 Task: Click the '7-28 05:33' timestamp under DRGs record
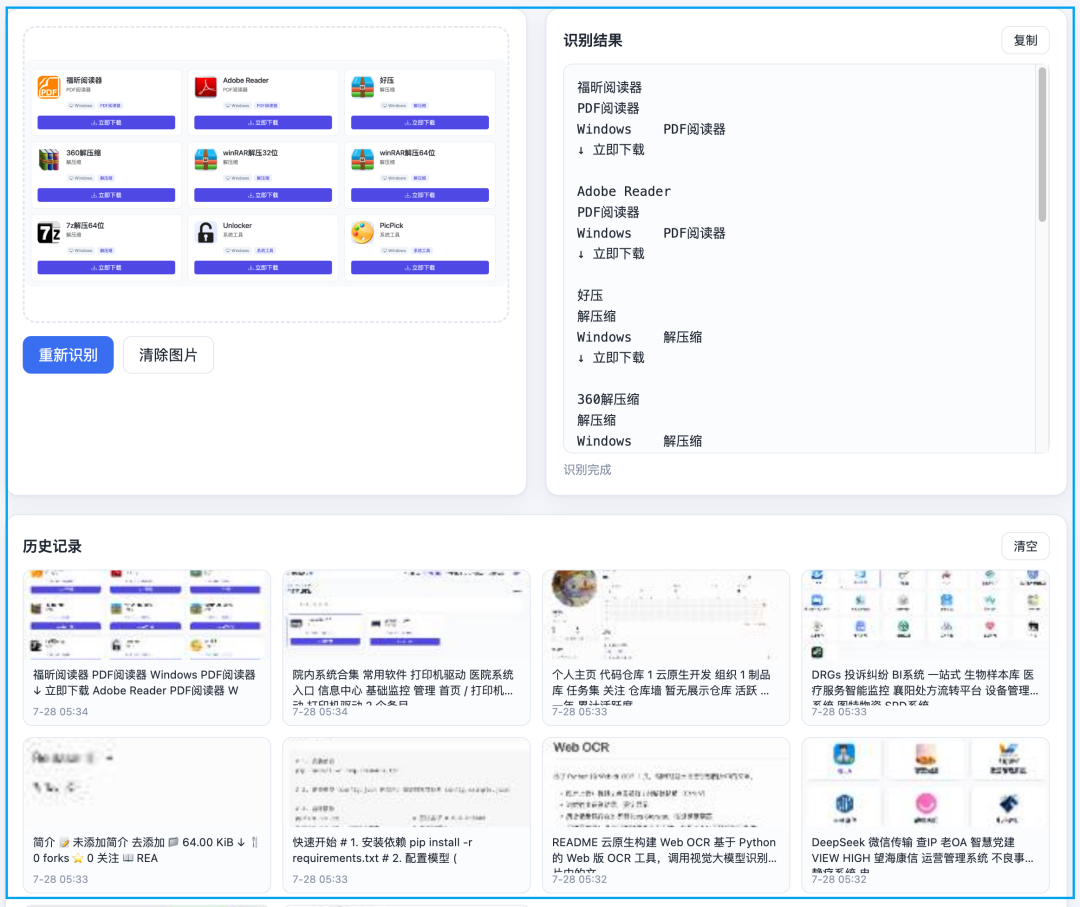tap(839, 711)
